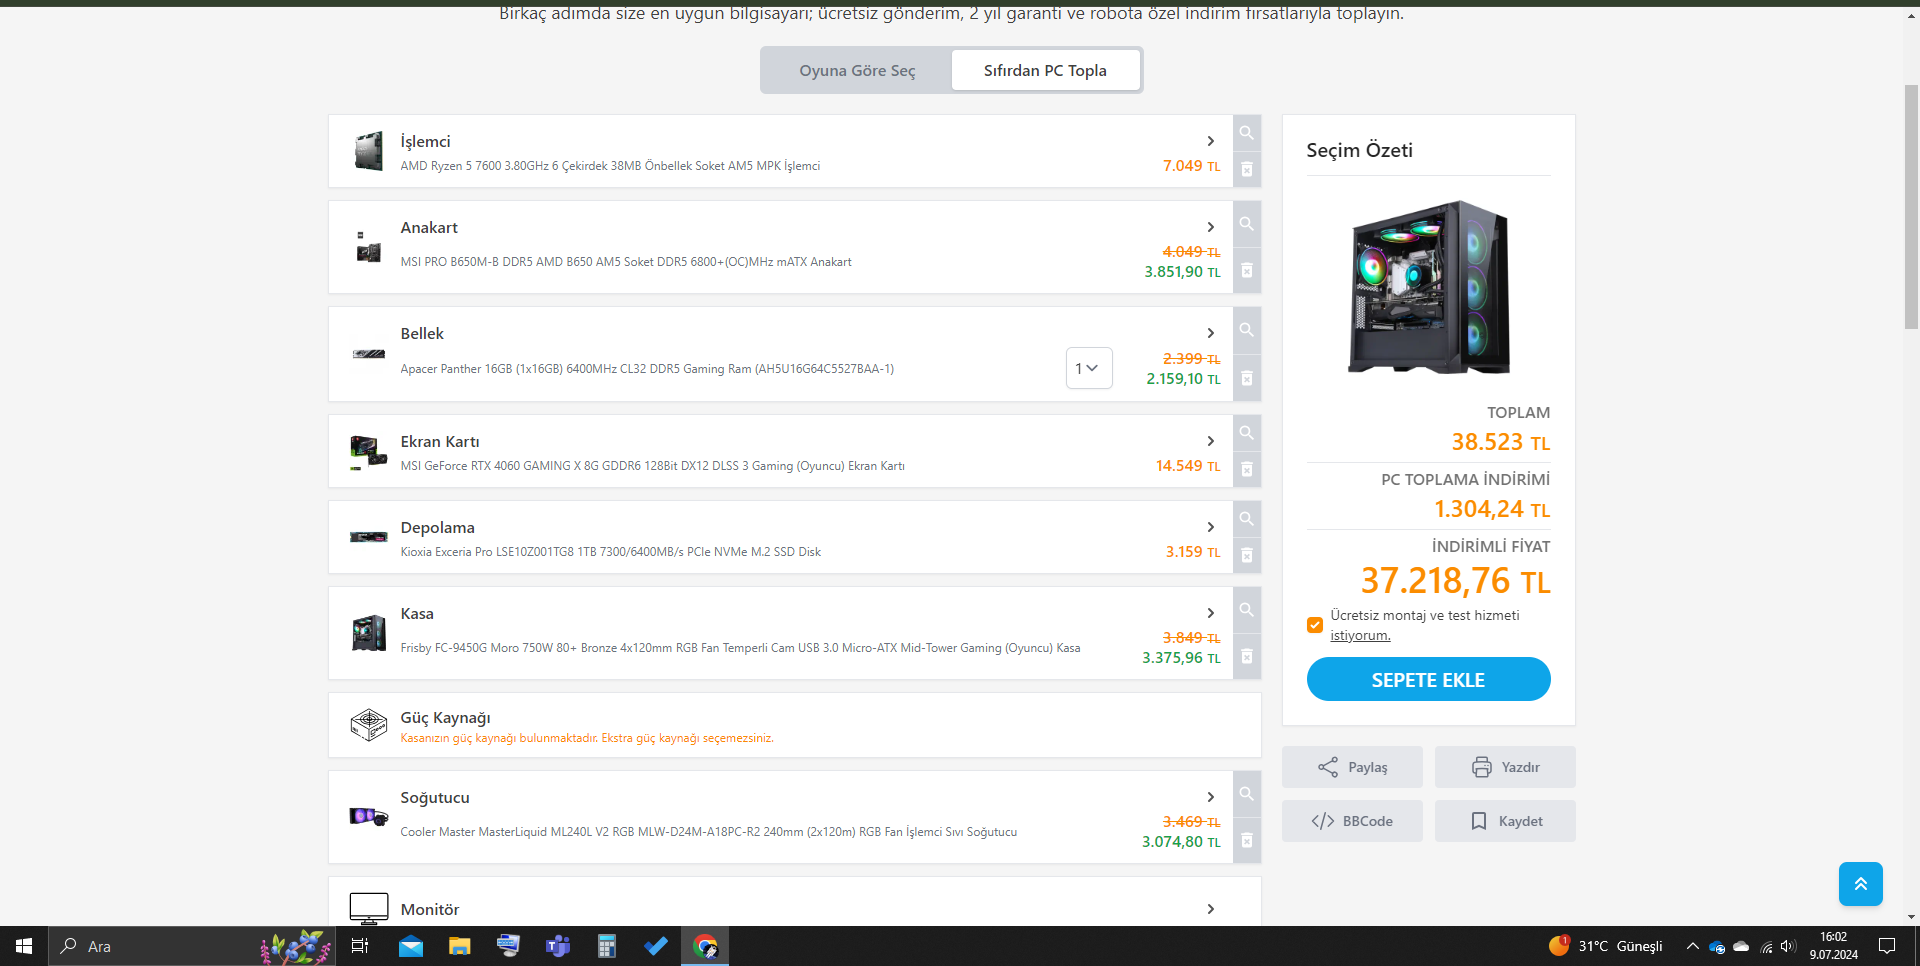The image size is (1920, 966).
Task: Click the PC case preview image
Action: (x=1428, y=287)
